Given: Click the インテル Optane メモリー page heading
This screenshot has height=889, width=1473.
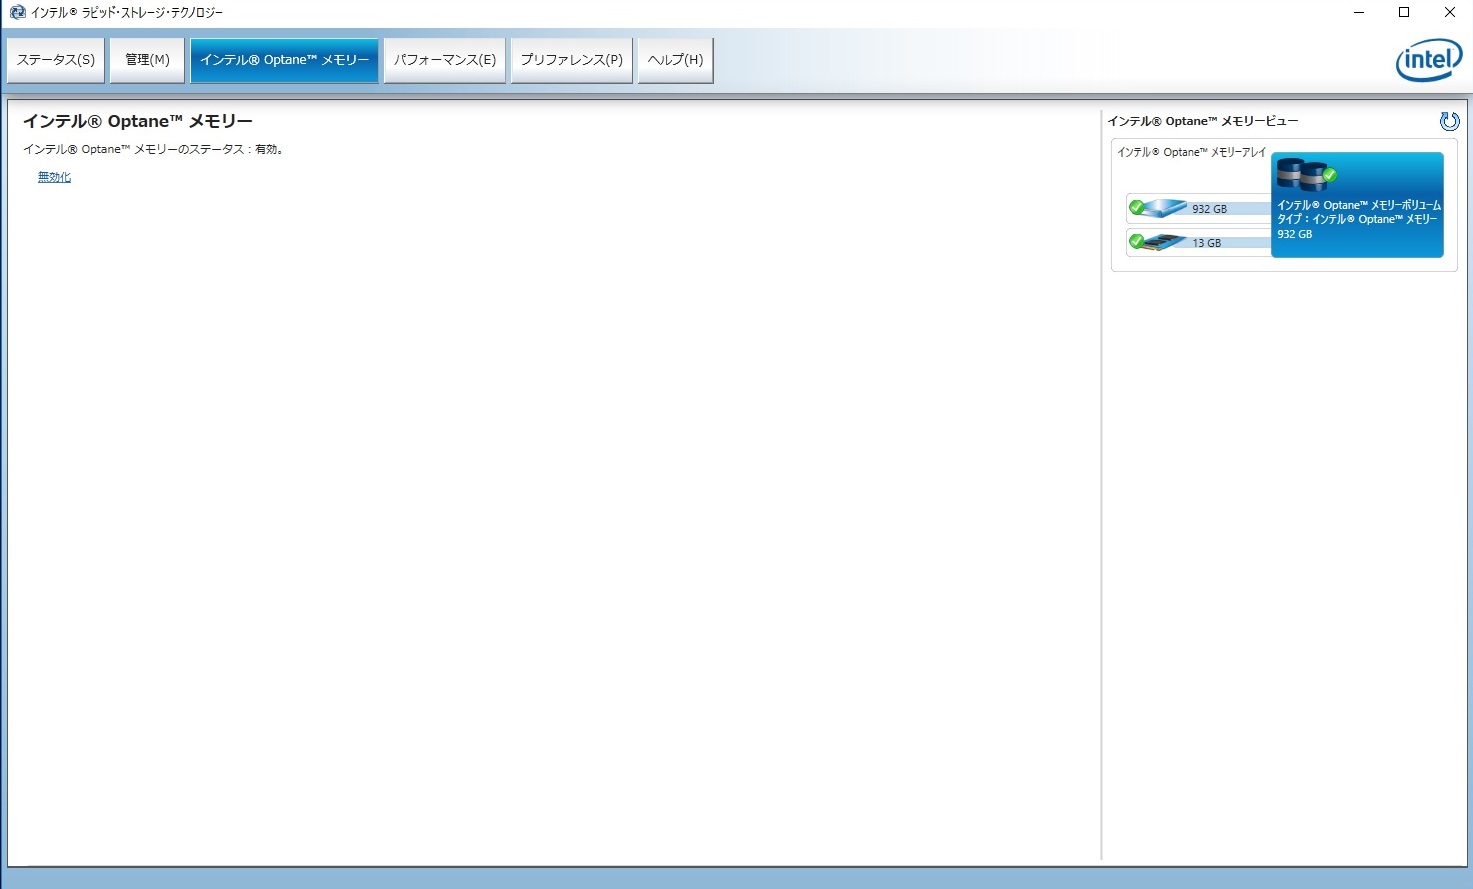Looking at the screenshot, I should click(138, 121).
